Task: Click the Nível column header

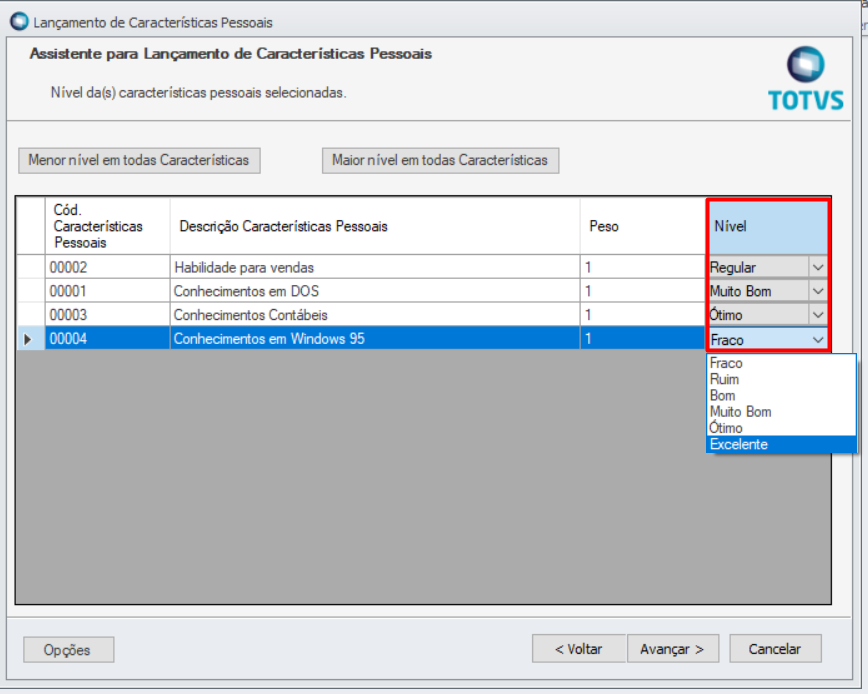Action: click(x=767, y=226)
